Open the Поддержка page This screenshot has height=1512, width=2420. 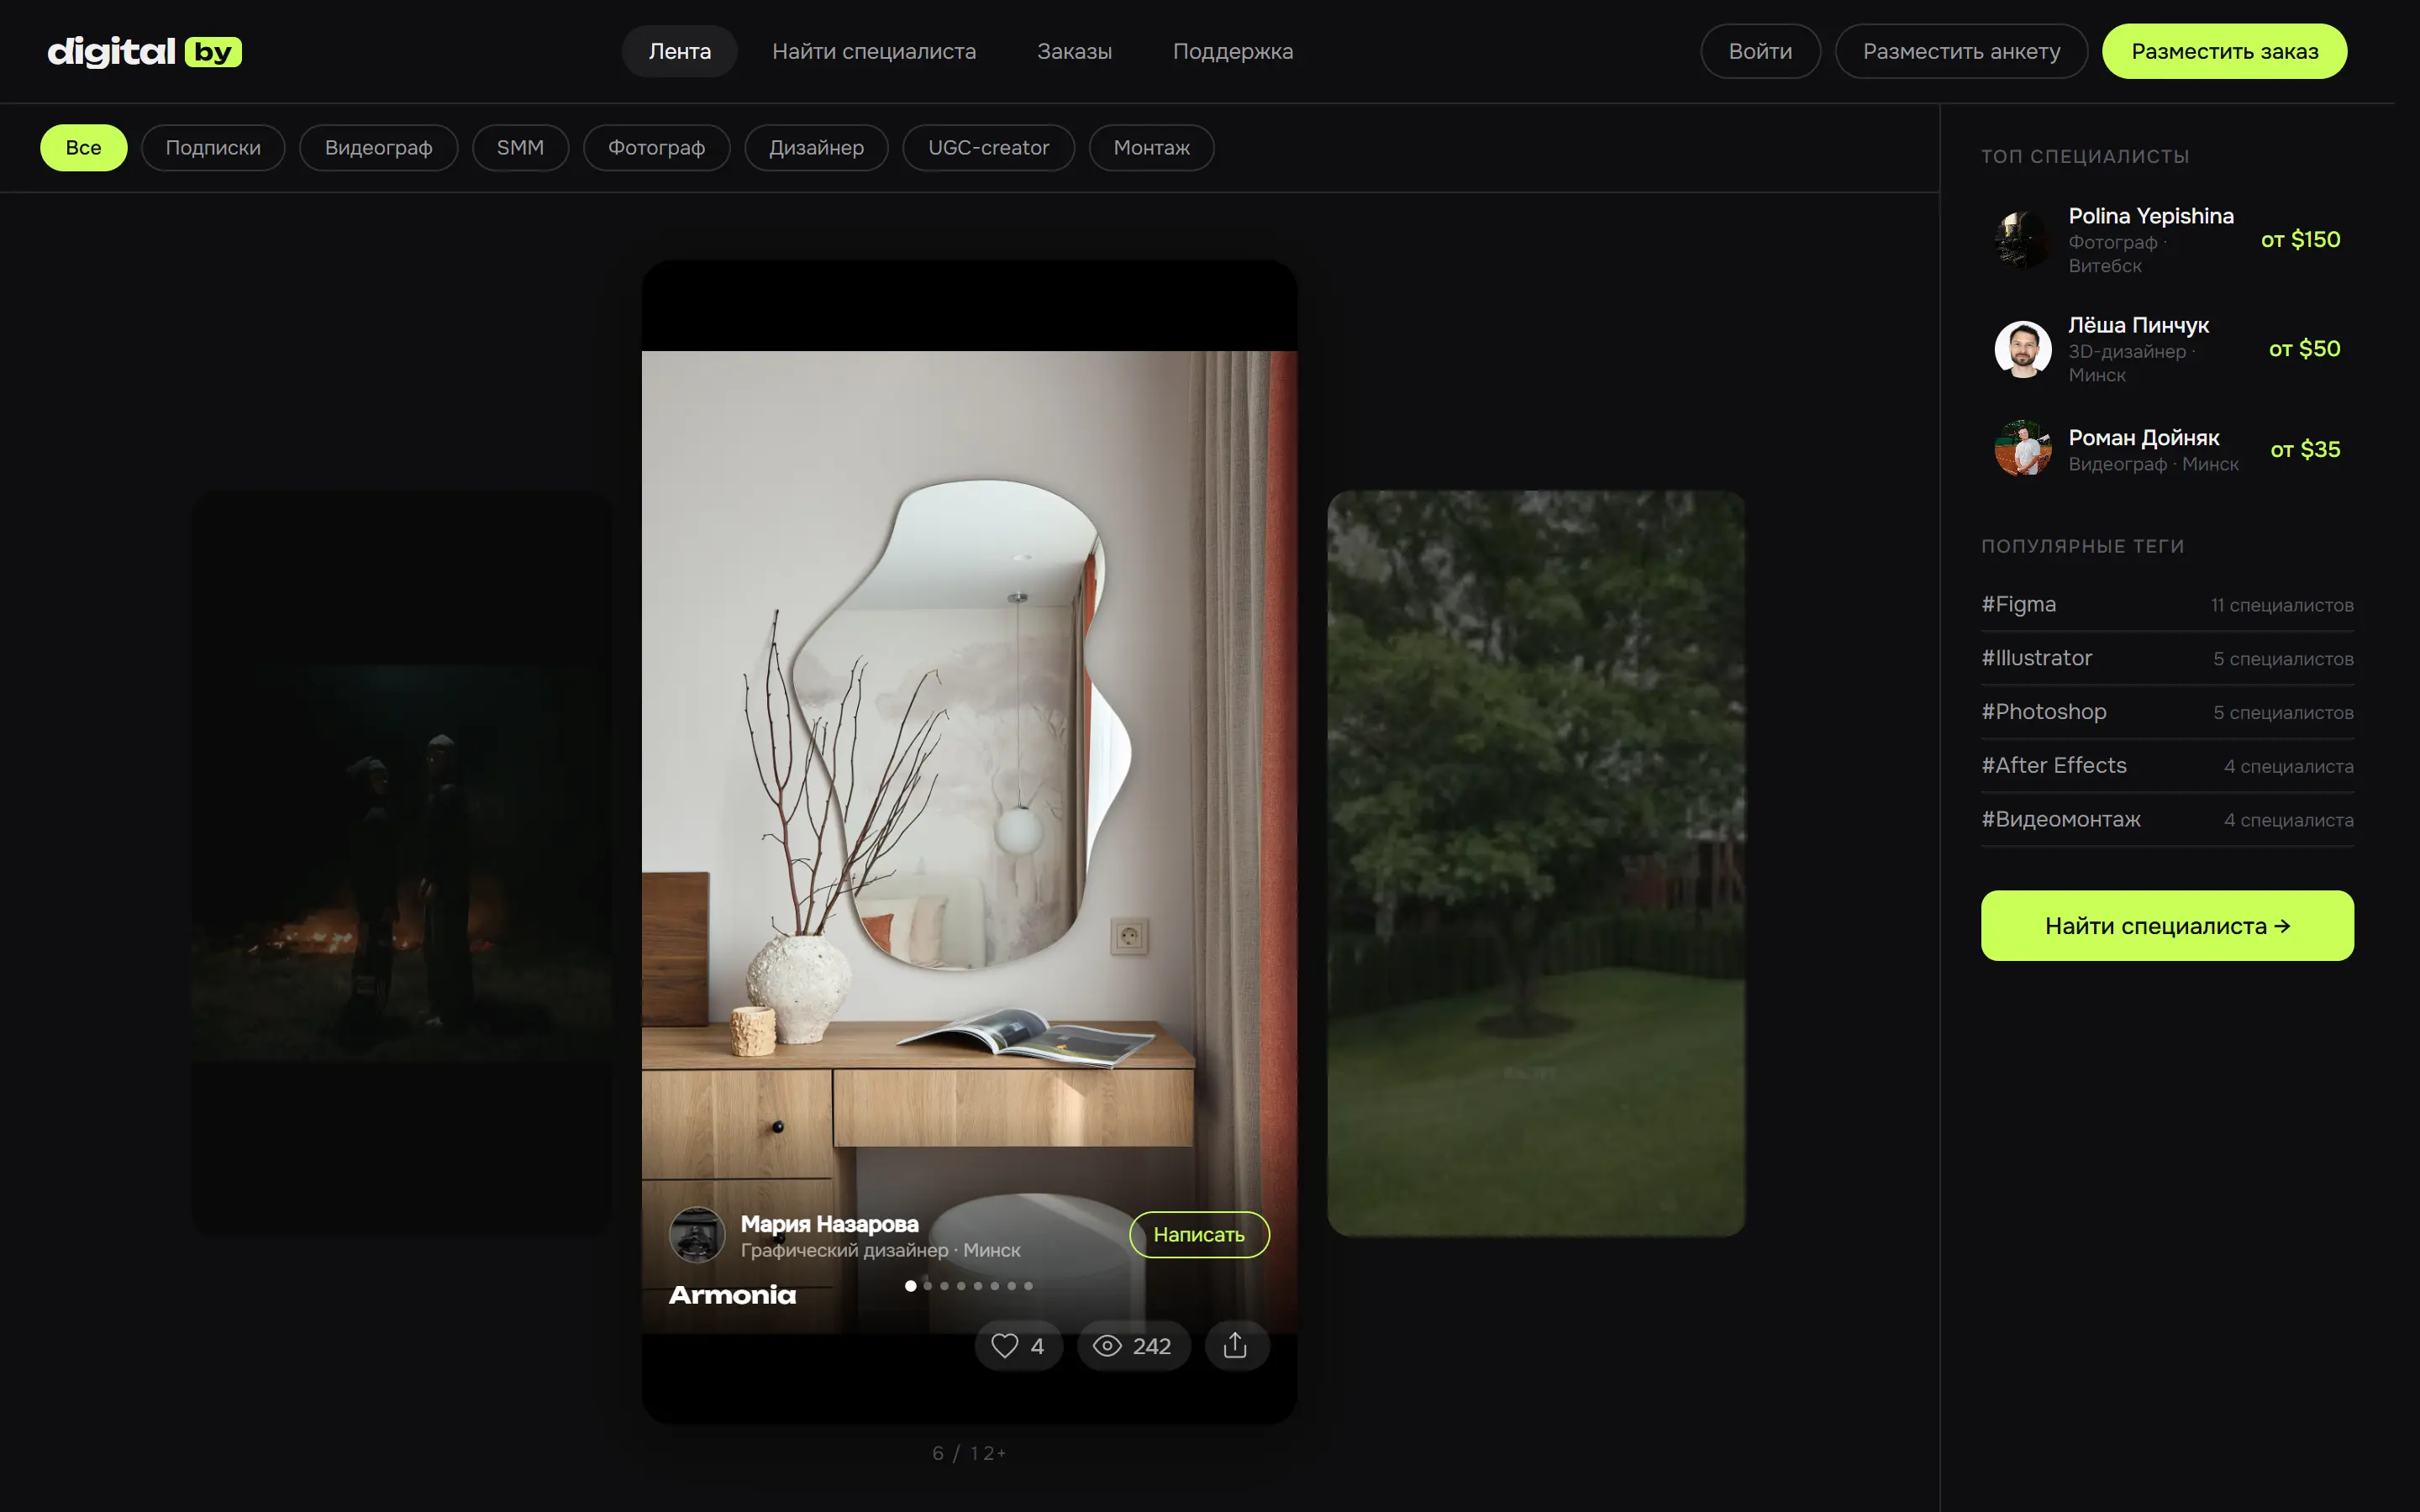[x=1233, y=51]
